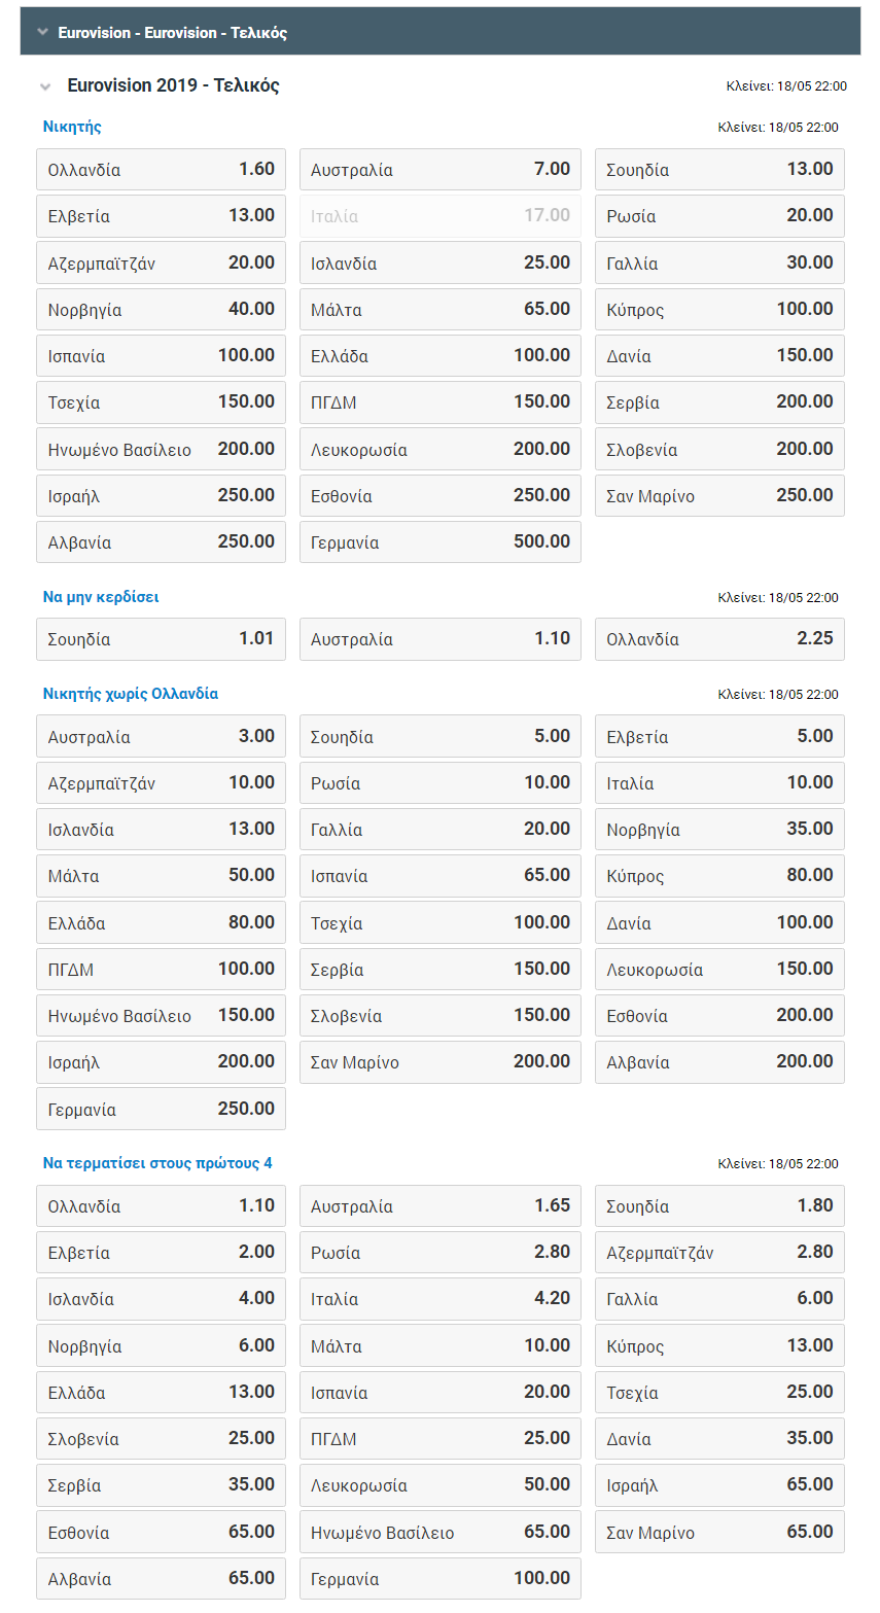Choose Αυστραλία at 3.00 without Netherlands
The image size is (880, 1613).
161,737
